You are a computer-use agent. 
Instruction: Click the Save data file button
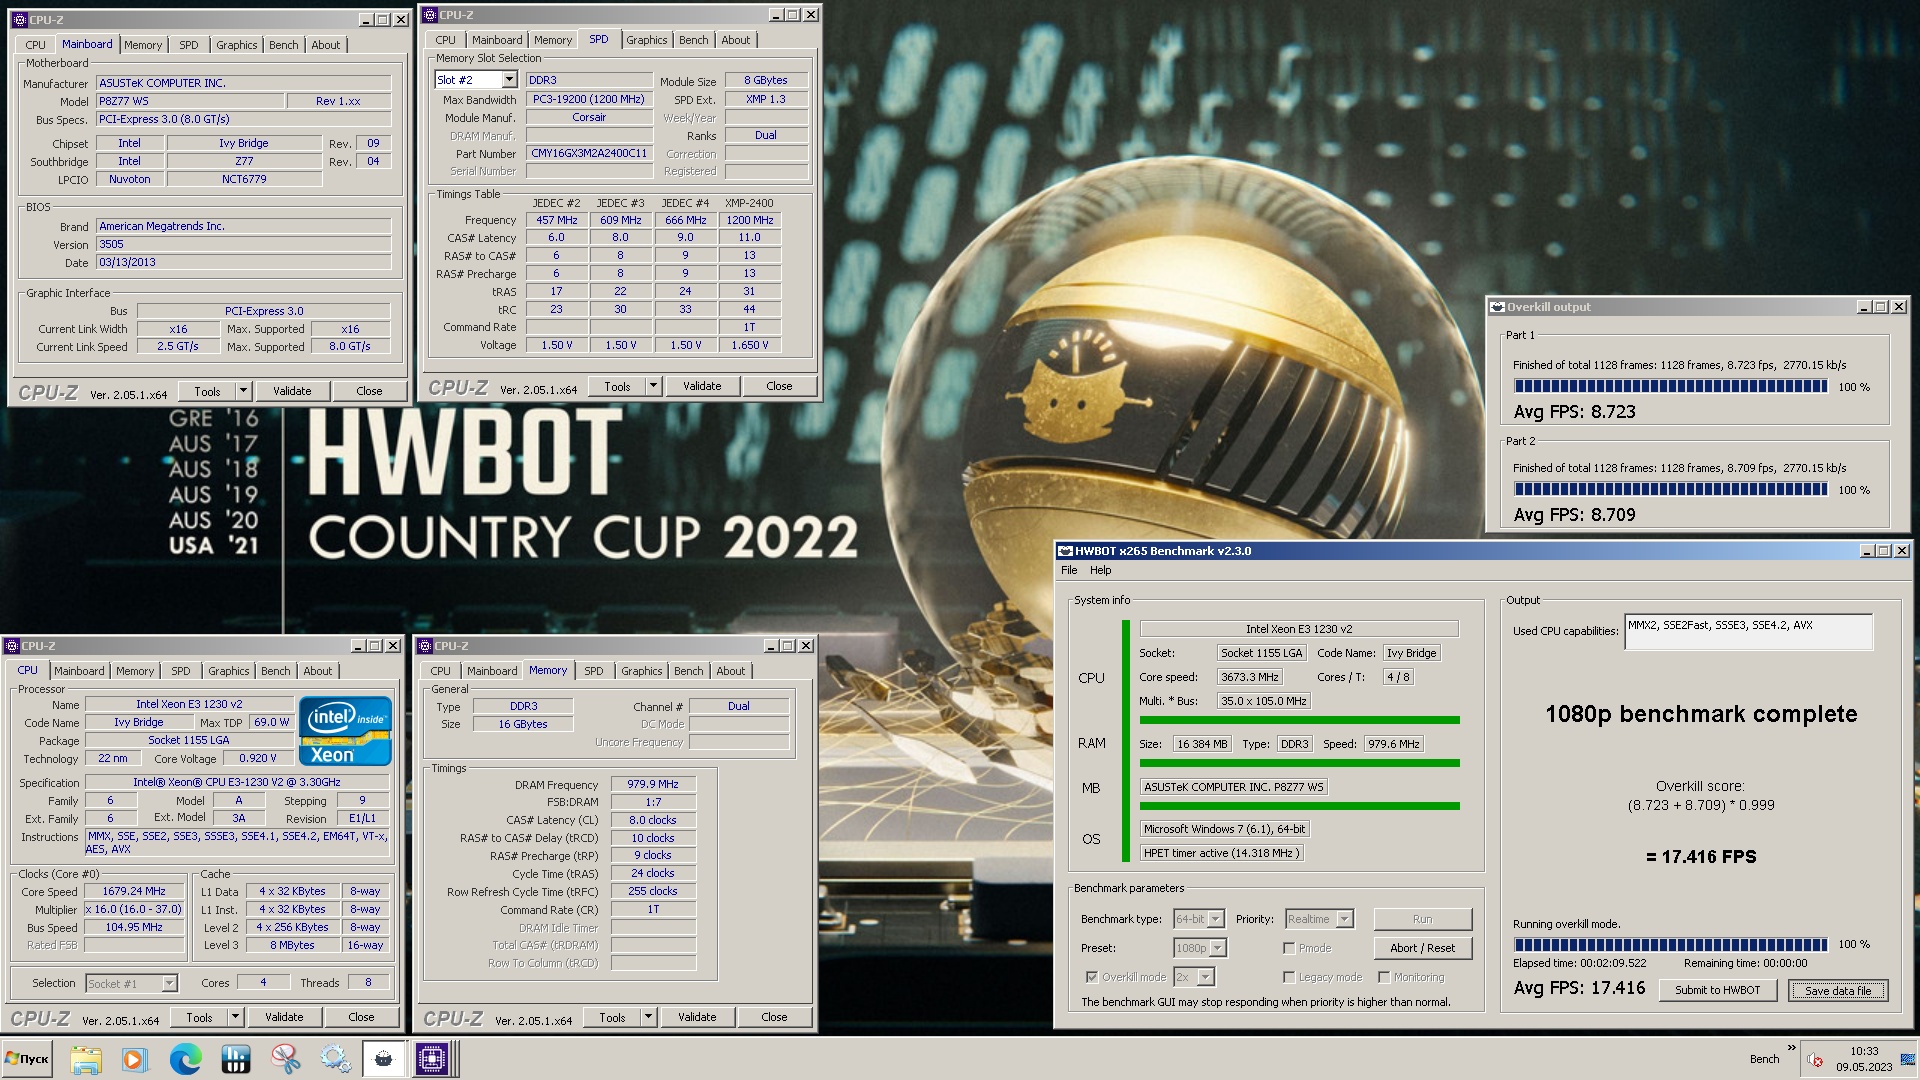click(1838, 990)
